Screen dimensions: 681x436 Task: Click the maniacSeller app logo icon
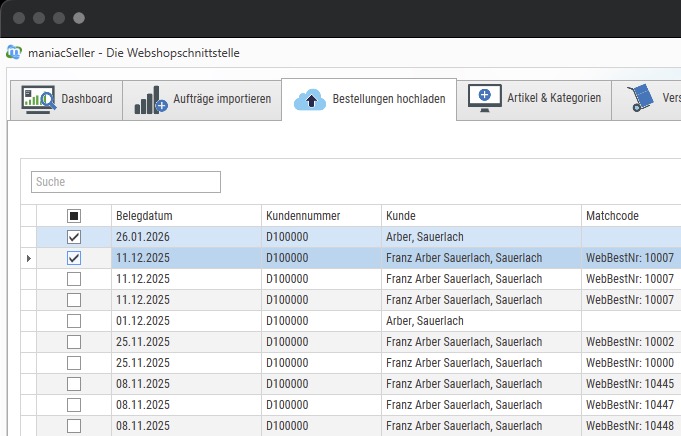click(14, 52)
